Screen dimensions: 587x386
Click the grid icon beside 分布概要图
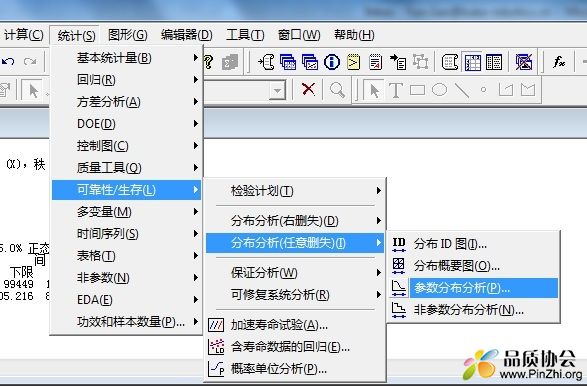[399, 266]
